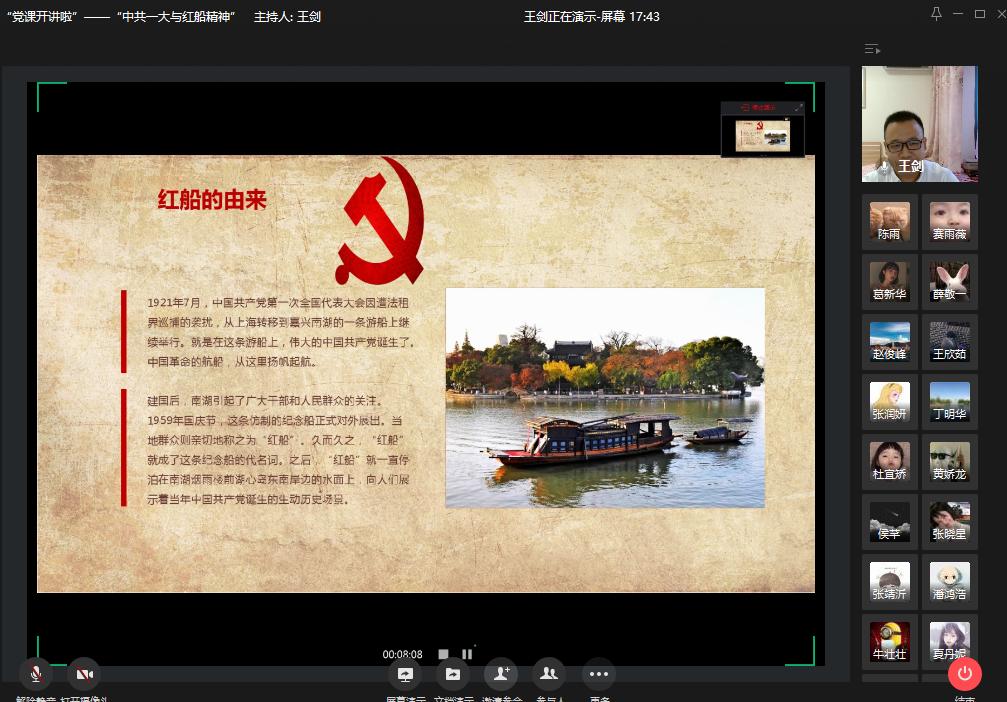This screenshot has height=702, width=1007.
Task: Maximize the meeting window
Action: [980, 14]
